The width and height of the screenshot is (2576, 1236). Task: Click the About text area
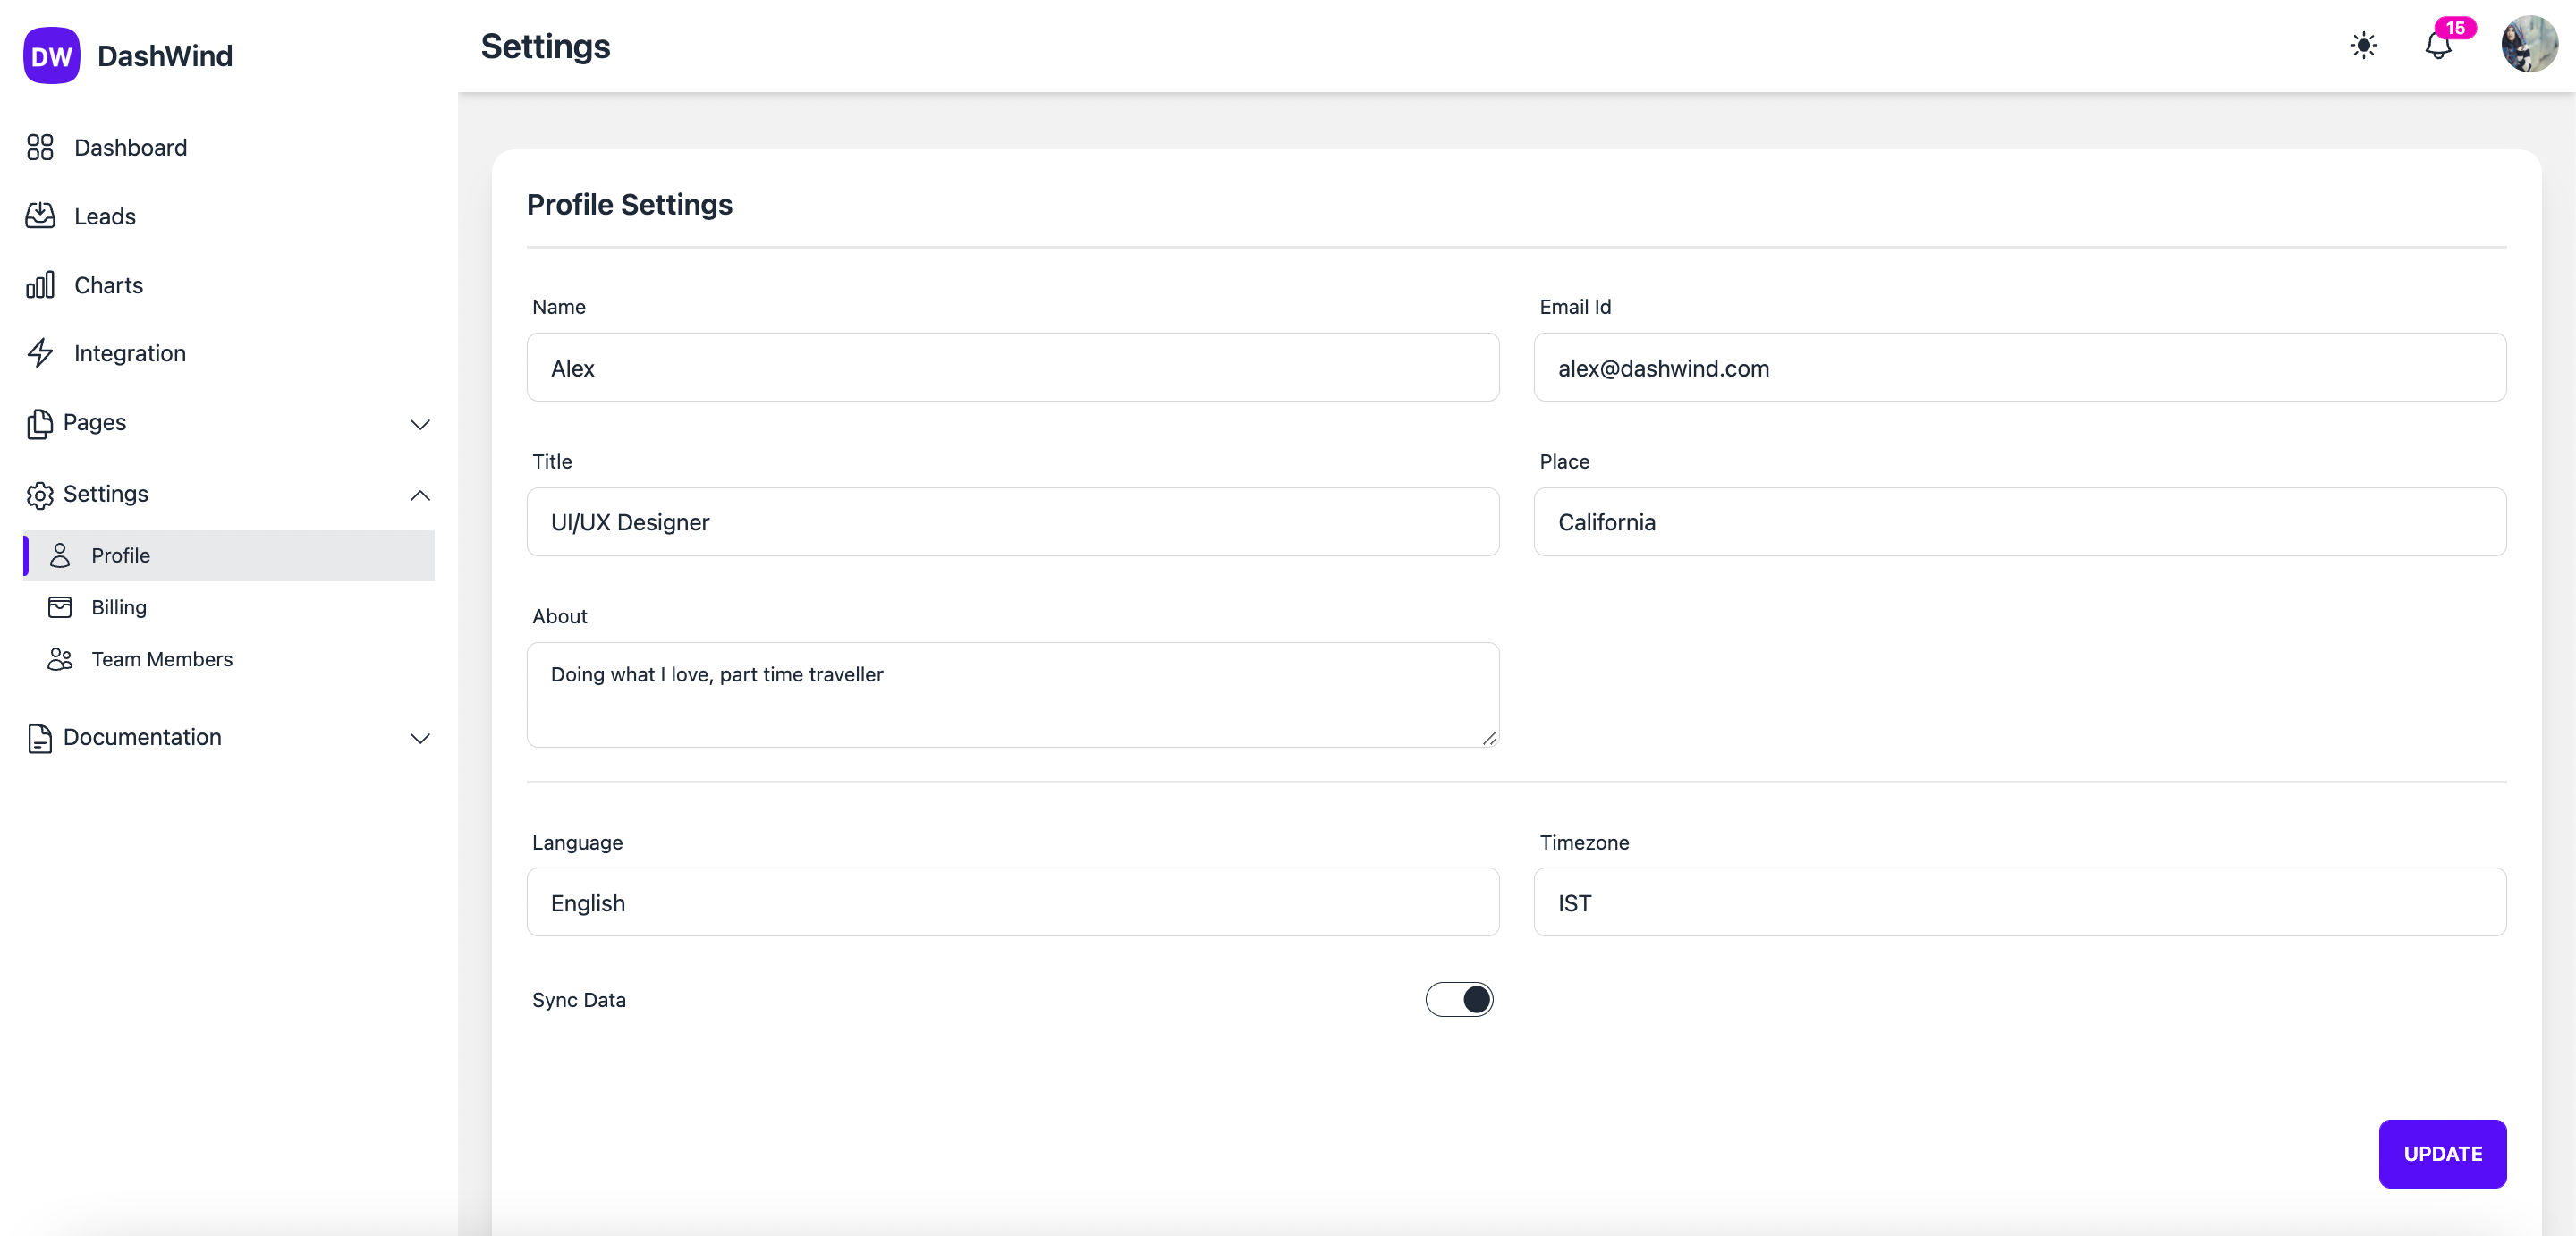coord(1012,692)
